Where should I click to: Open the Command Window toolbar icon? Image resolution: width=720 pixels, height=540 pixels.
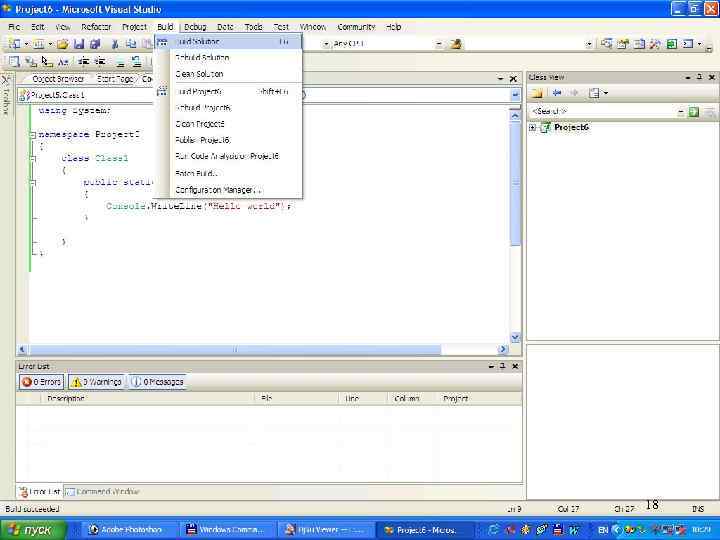tap(687, 44)
